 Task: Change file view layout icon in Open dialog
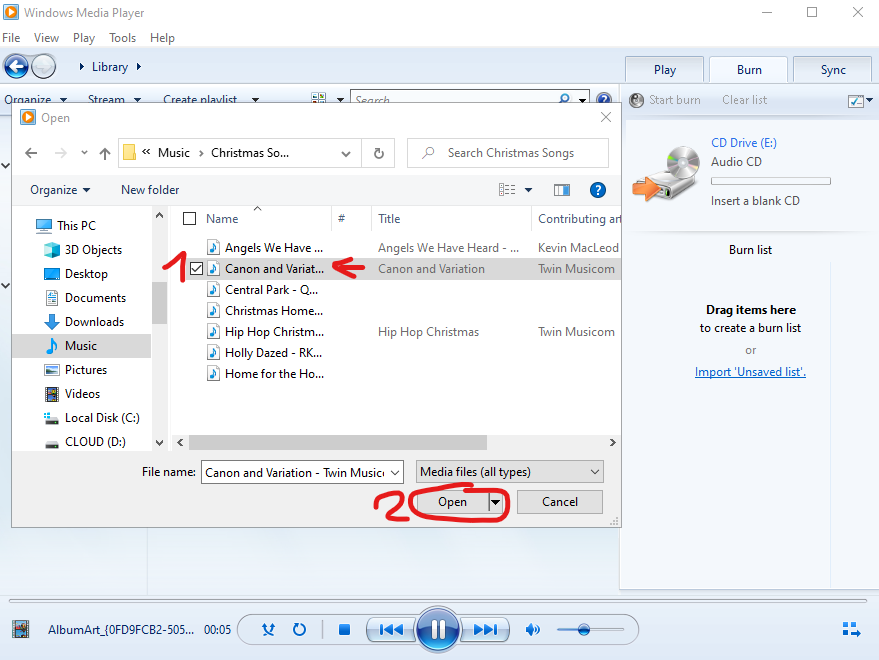(507, 190)
